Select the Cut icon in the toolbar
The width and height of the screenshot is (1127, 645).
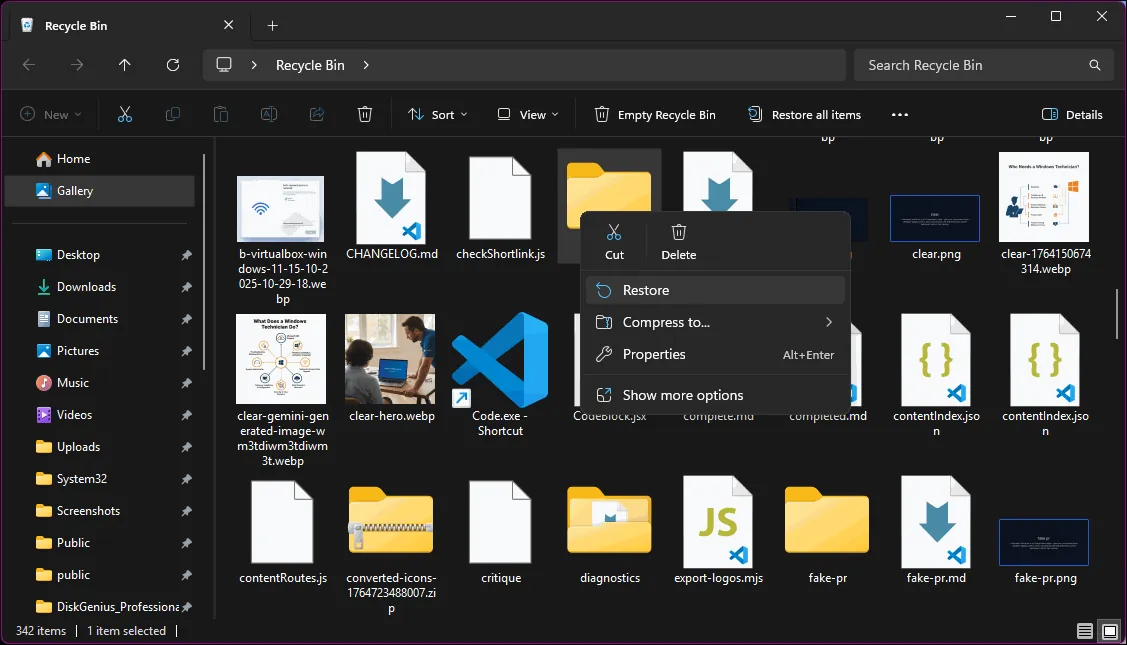(124, 114)
